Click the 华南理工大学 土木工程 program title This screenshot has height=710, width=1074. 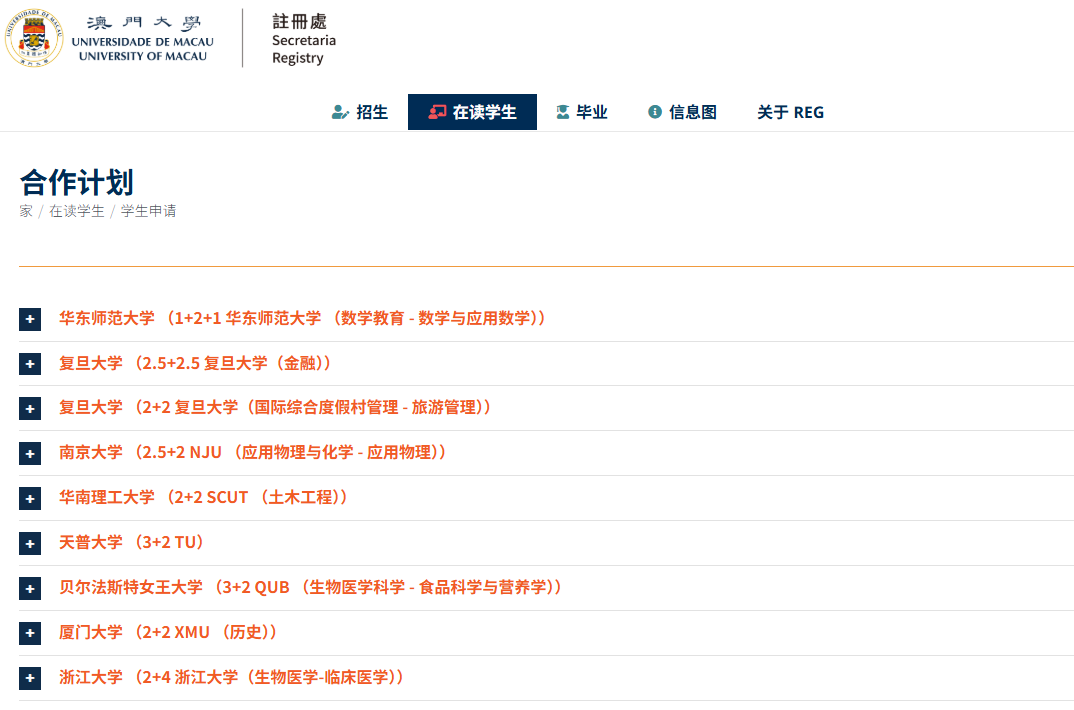(x=203, y=497)
